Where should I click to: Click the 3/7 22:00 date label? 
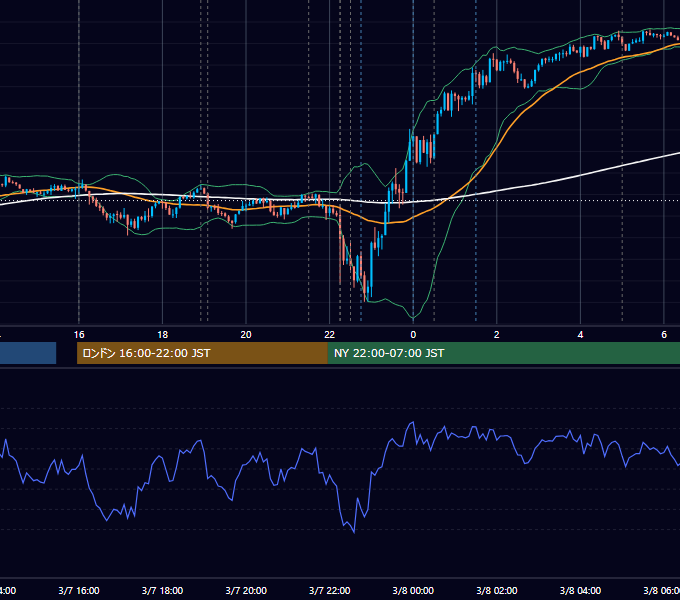tap(330, 590)
